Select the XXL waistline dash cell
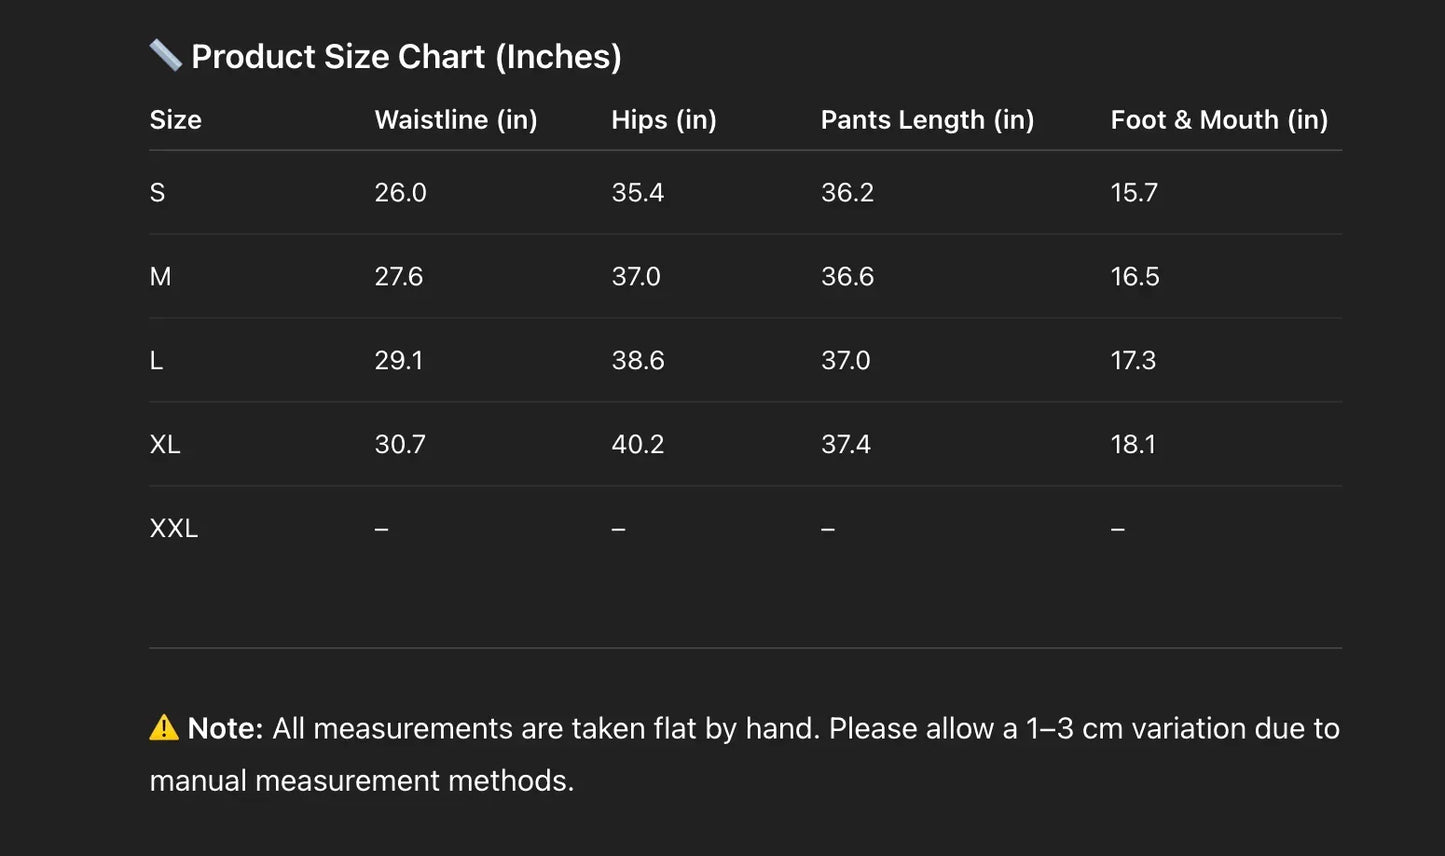 click(382, 529)
